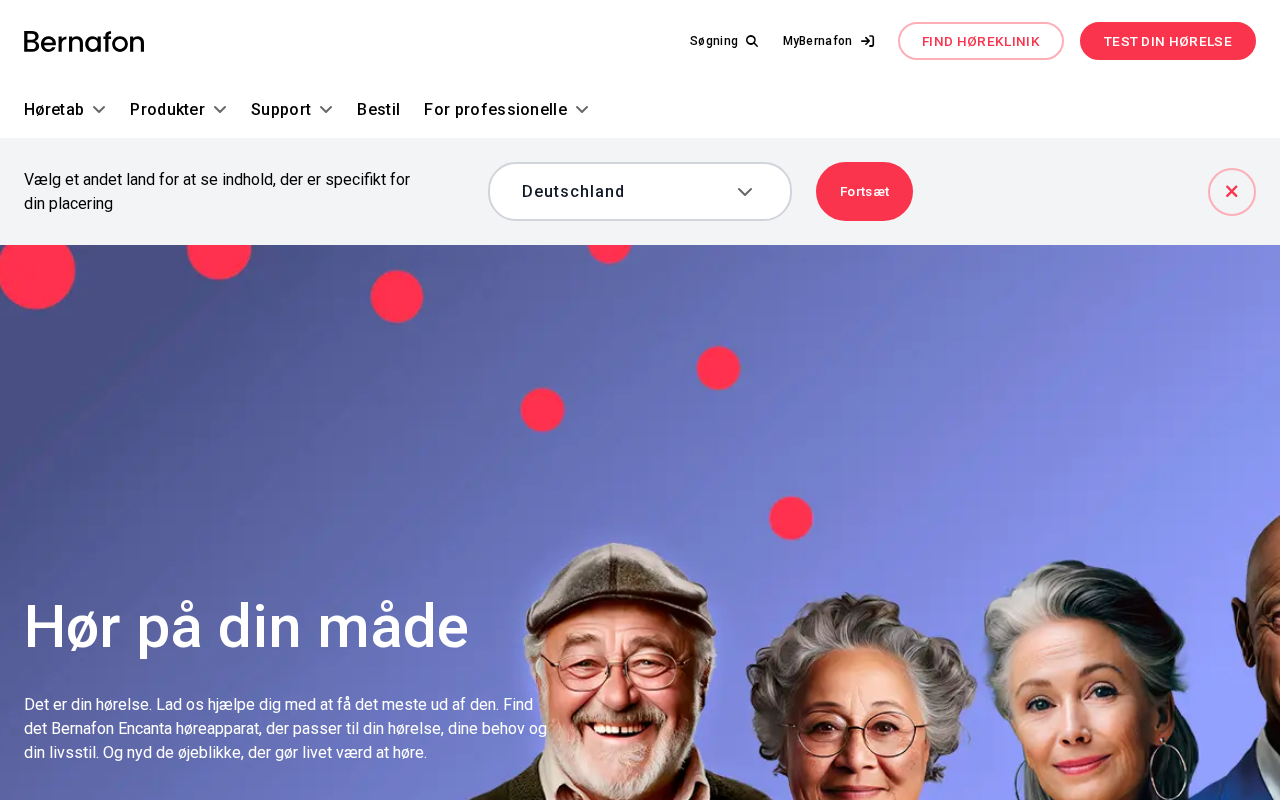Open the Produkter menu item
Viewport: 1280px width, 800px height.
click(167, 110)
